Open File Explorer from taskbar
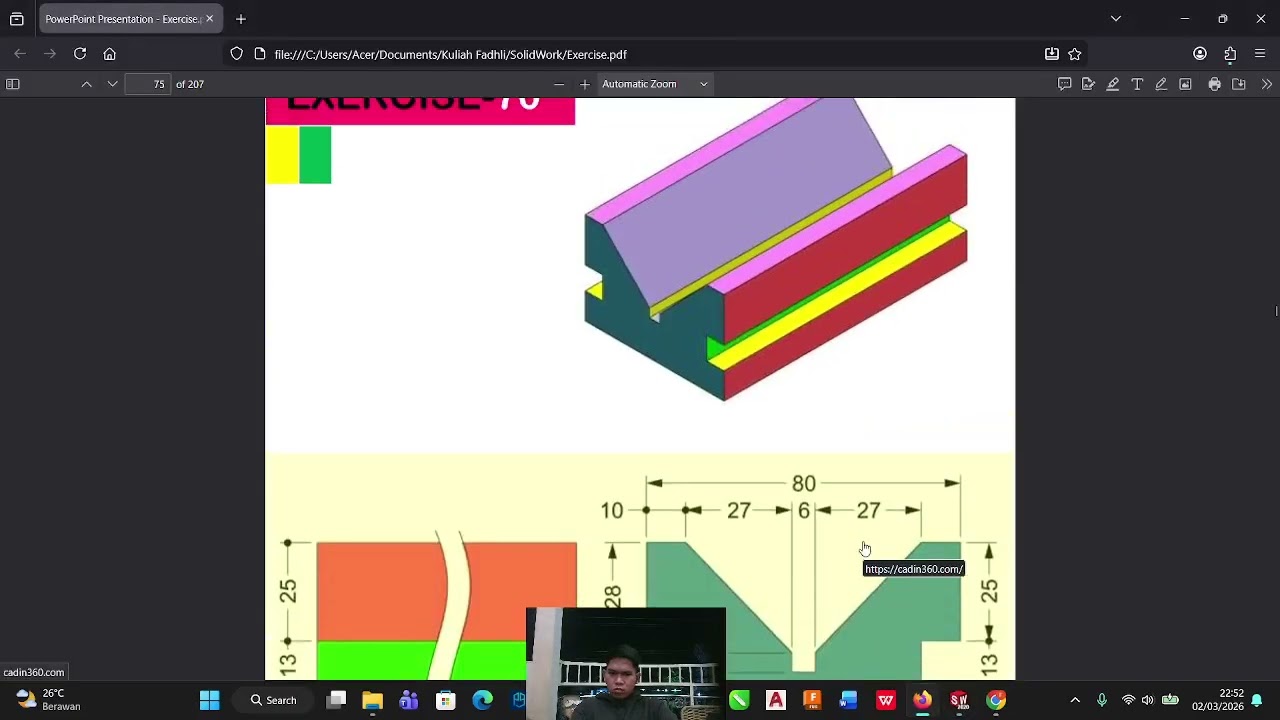 (x=372, y=700)
